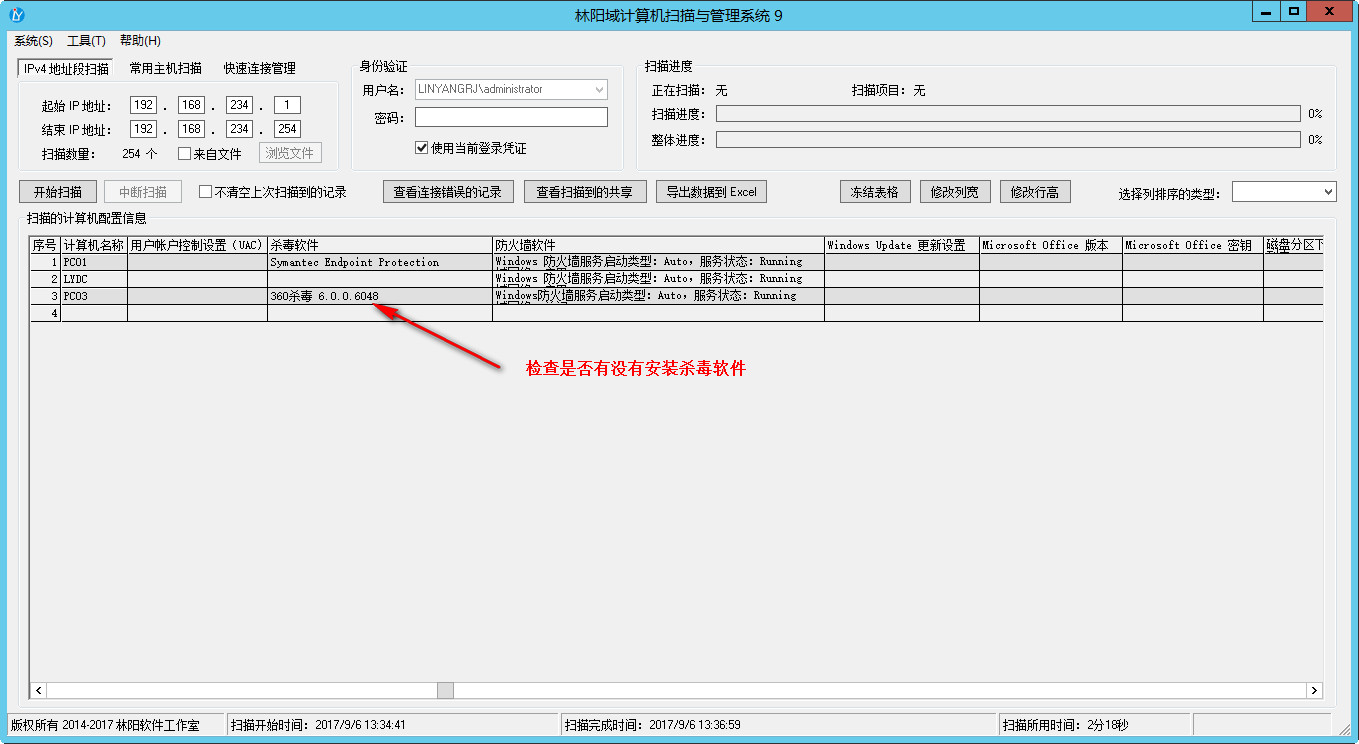The image size is (1359, 744).
Task: Select the LYDC computer name cell
Action: tap(94, 279)
